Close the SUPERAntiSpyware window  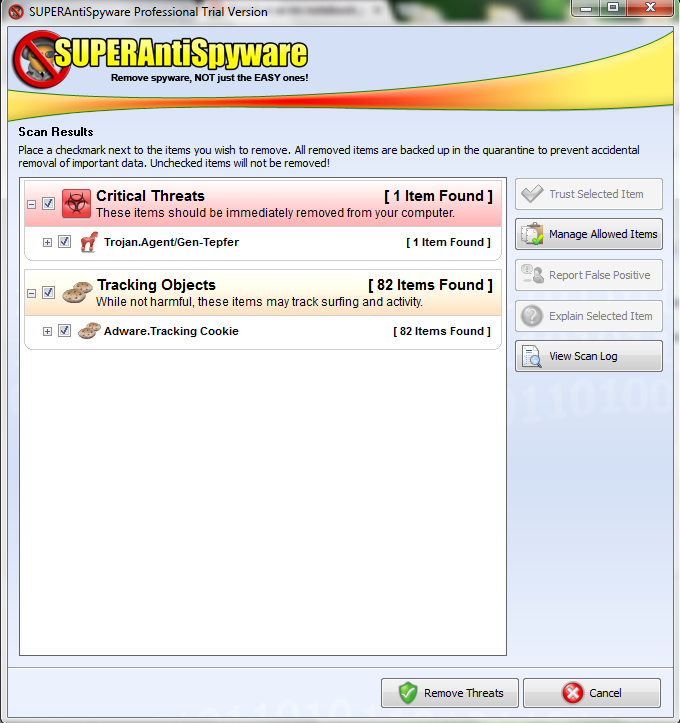(650, 8)
